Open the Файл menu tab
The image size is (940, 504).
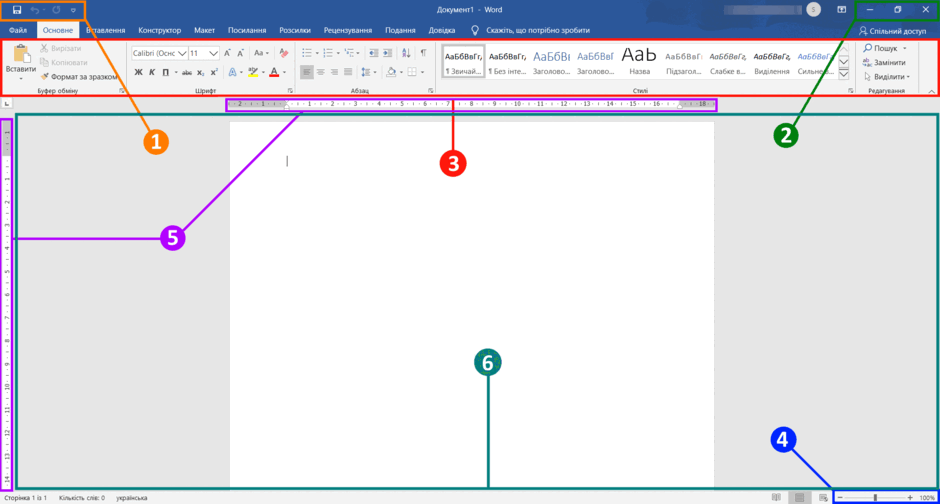[x=18, y=30]
